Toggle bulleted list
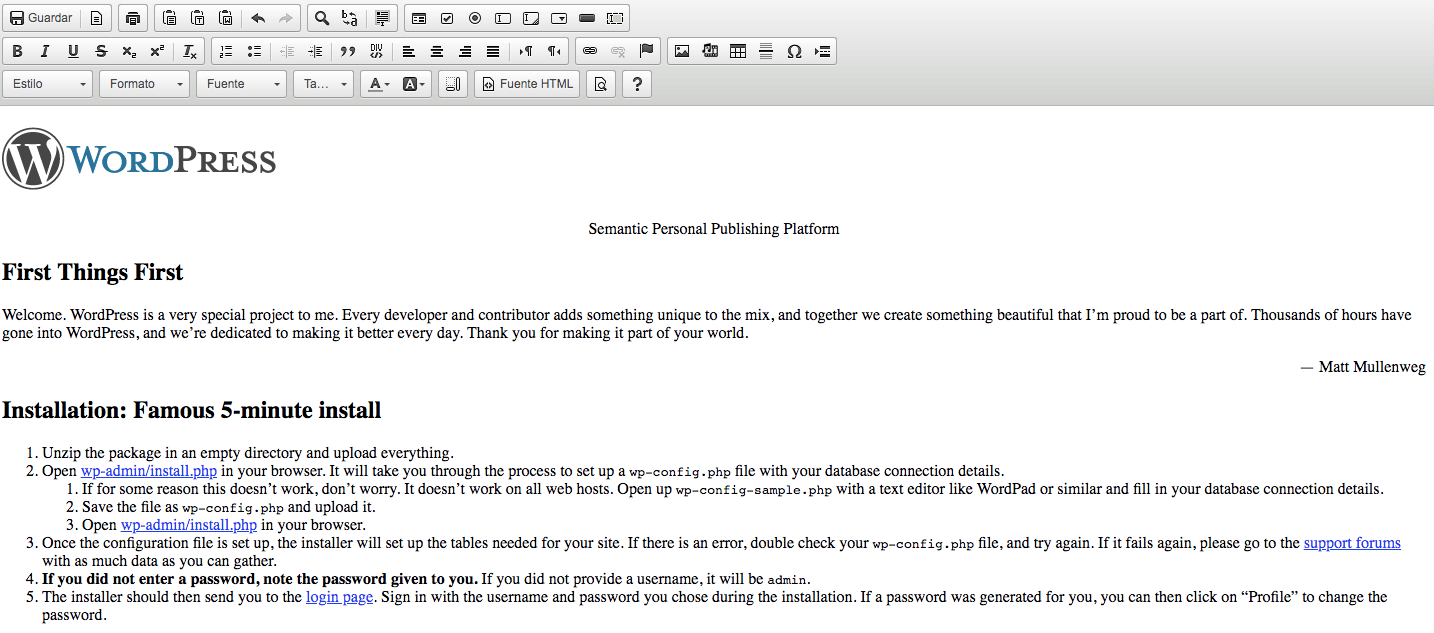The height and width of the screenshot is (633, 1434). coord(254,51)
